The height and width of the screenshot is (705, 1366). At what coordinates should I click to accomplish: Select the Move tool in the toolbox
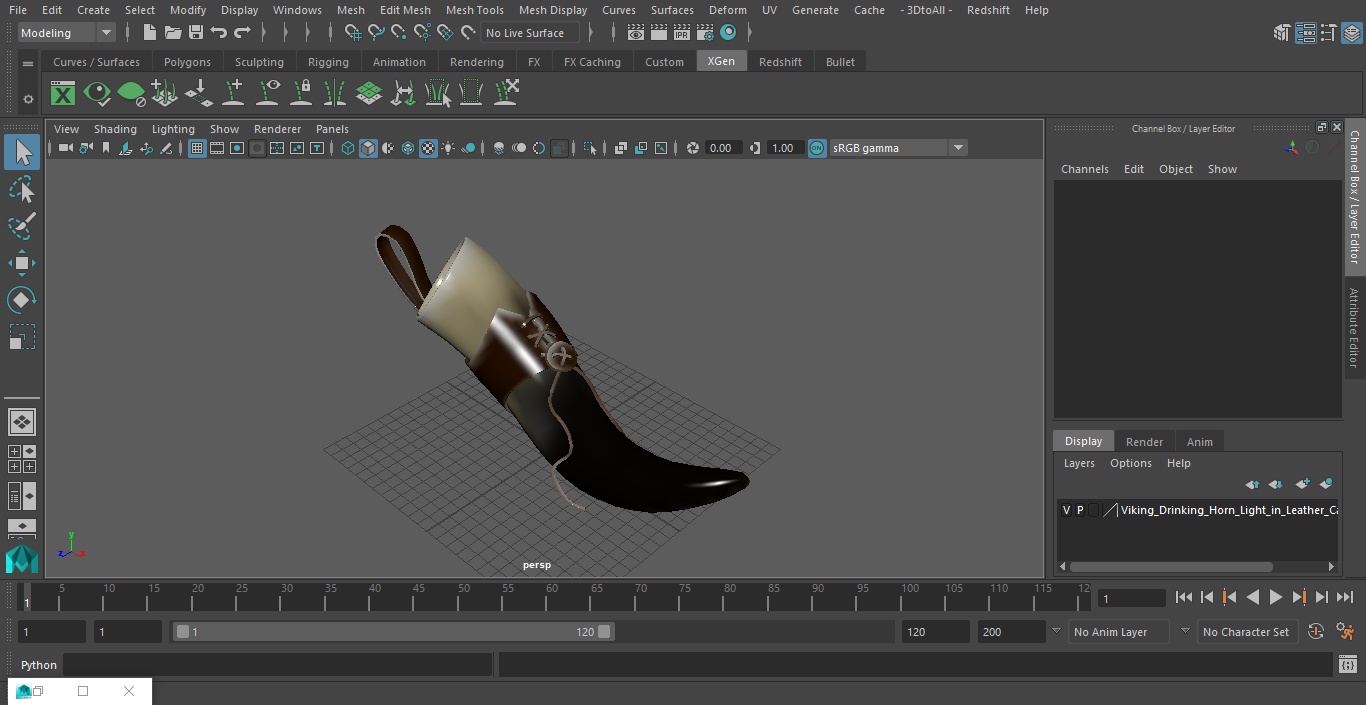pyautogui.click(x=22, y=264)
